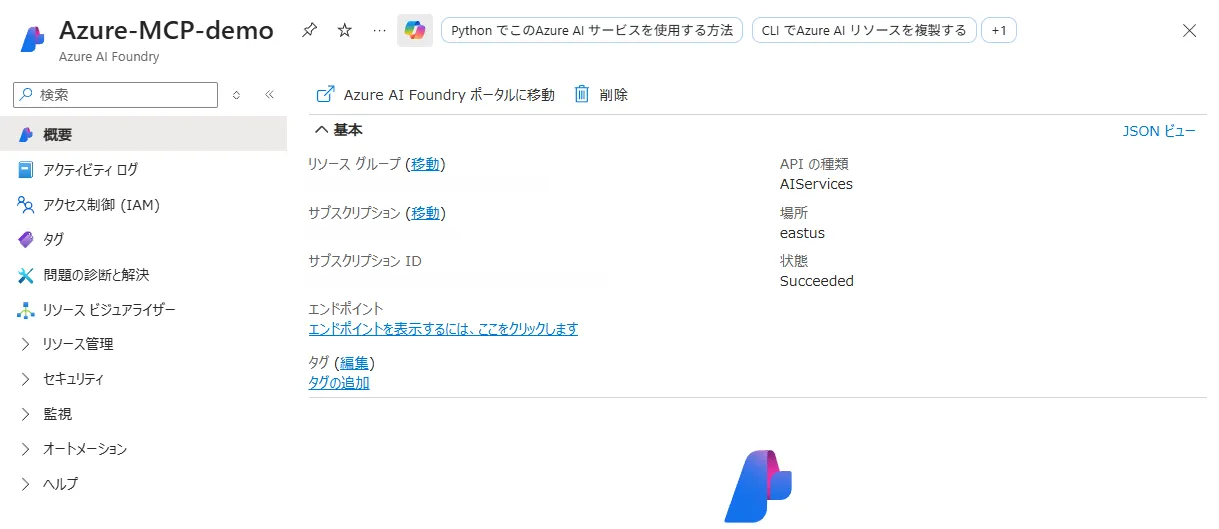Open the more options ellipsis in the header
The width and height of the screenshot is (1219, 529).
click(379, 31)
